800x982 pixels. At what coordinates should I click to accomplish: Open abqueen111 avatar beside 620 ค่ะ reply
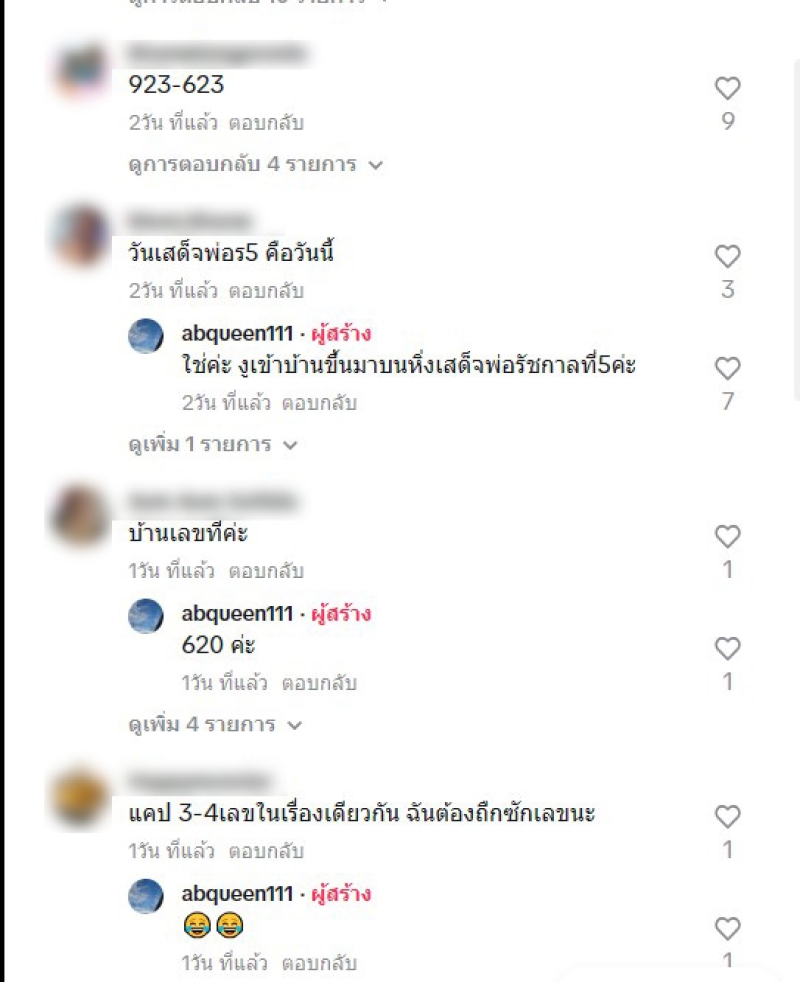pos(146,616)
